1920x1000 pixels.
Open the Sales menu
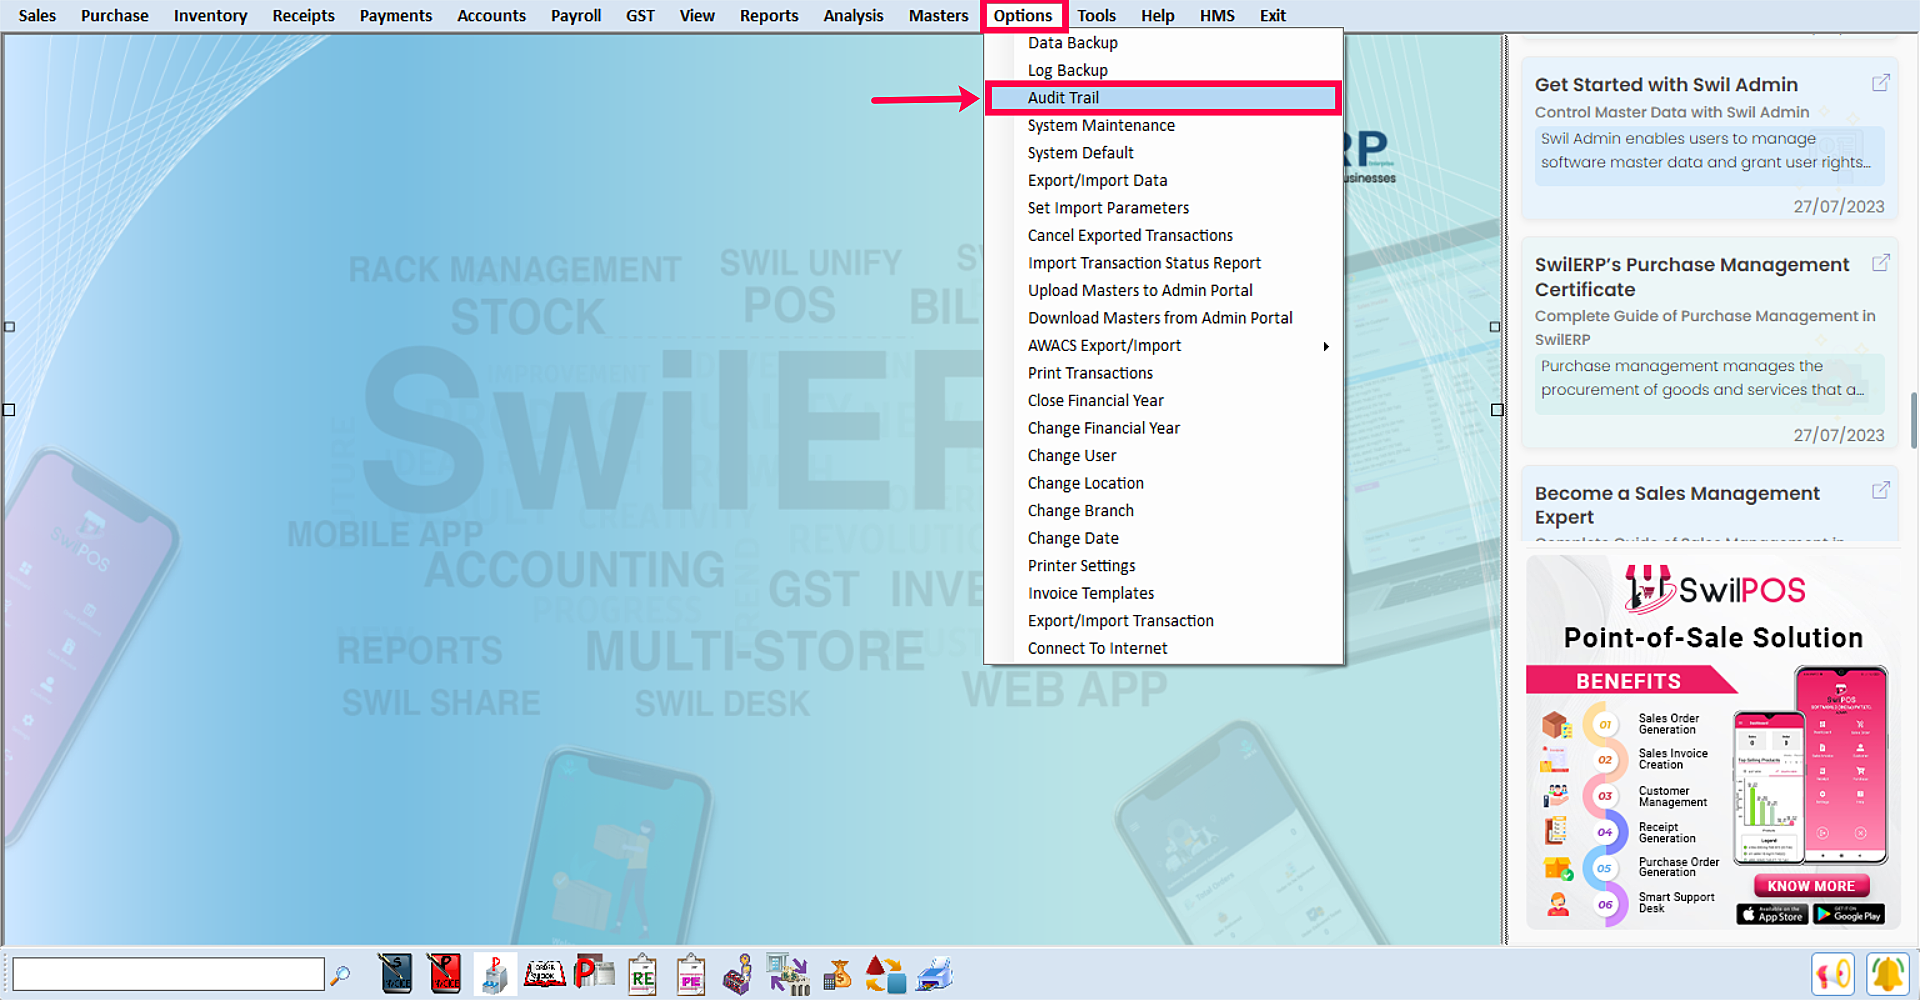[x=37, y=15]
